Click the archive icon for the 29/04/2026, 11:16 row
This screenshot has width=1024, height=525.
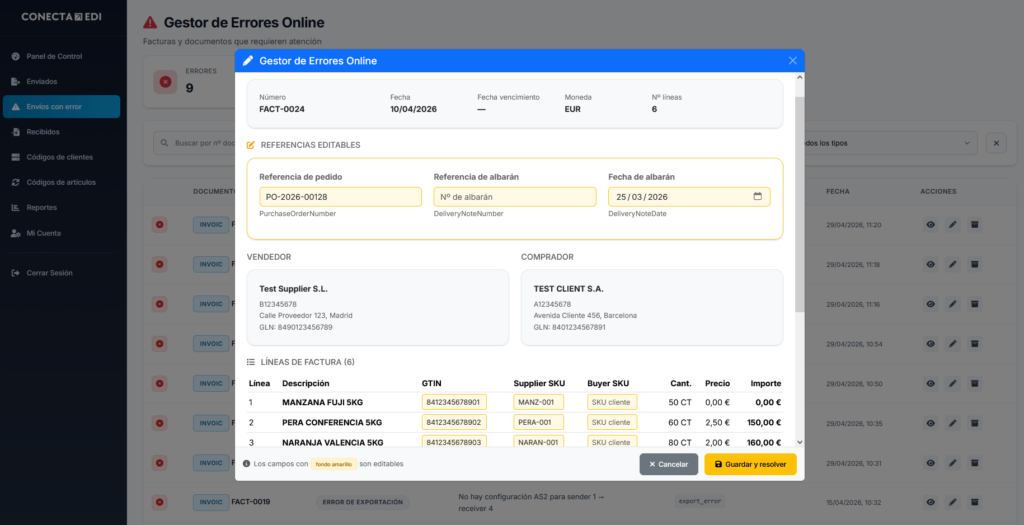[x=974, y=304]
